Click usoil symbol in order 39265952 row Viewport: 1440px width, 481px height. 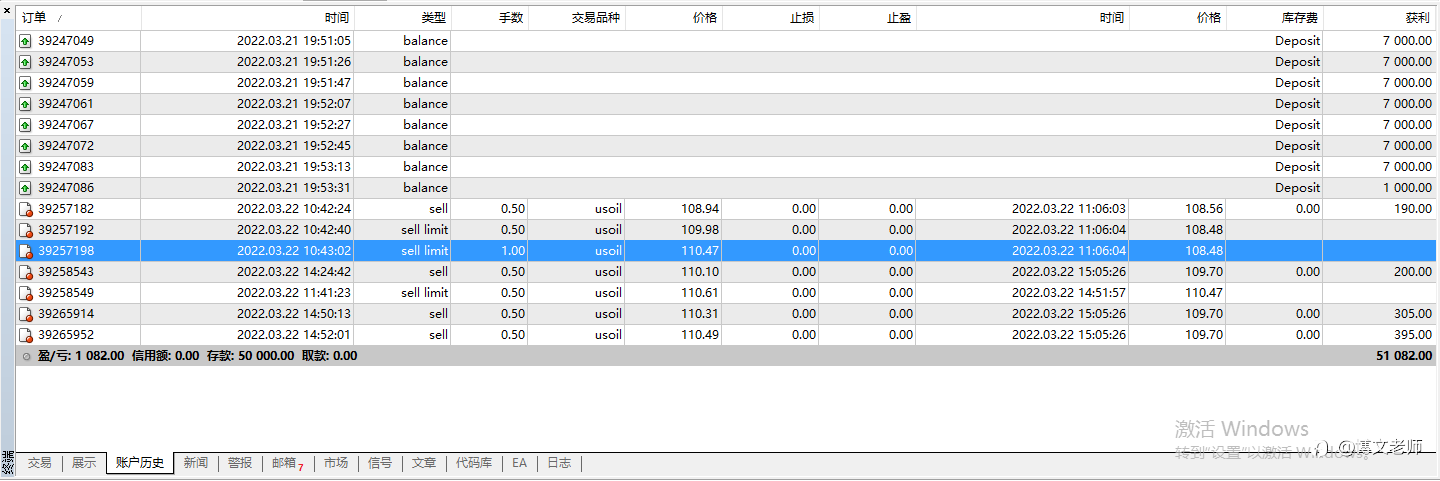point(607,335)
